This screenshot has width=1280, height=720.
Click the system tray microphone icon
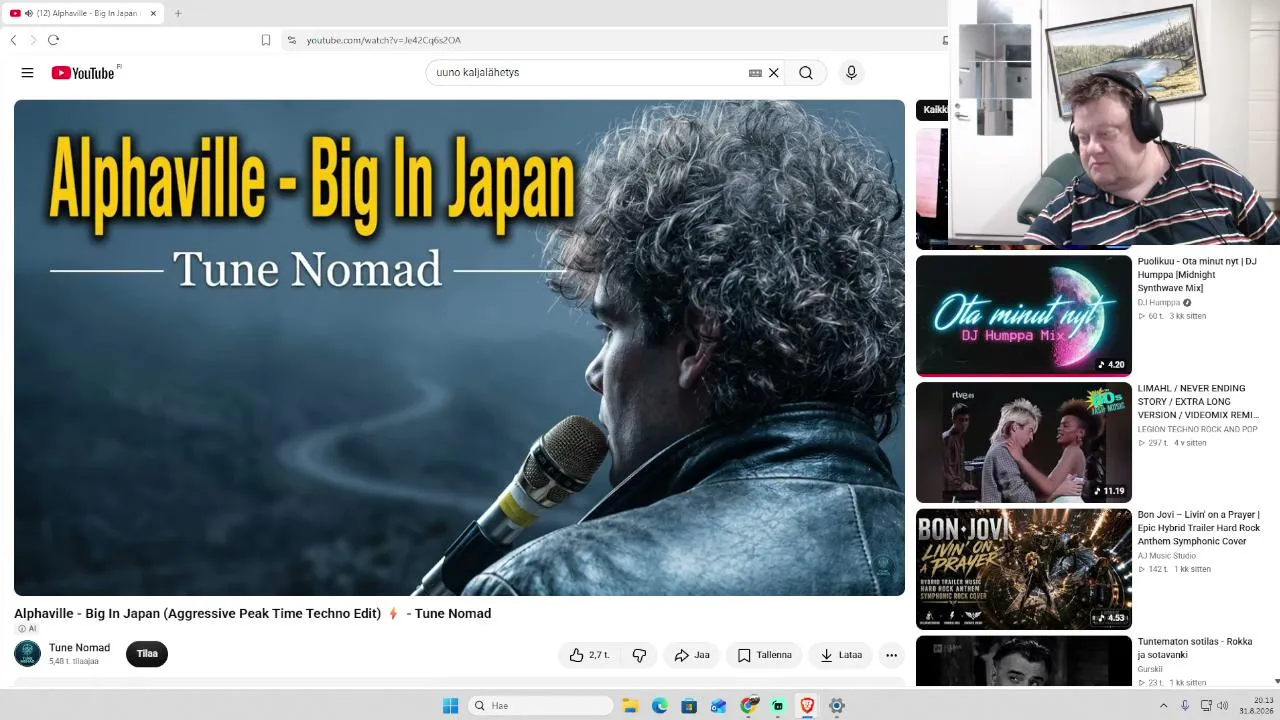coord(1185,706)
